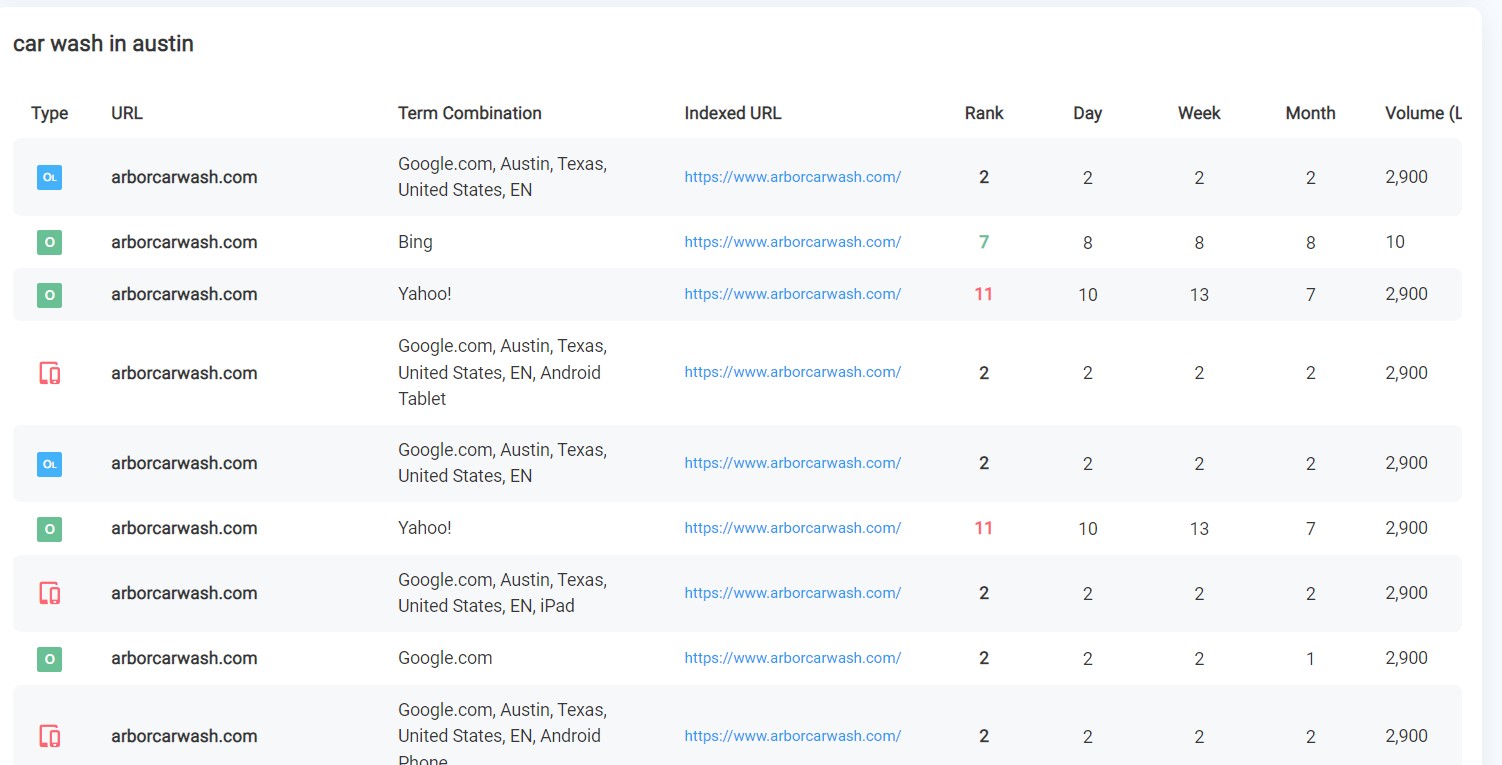Sort by the Indexed URL column header
The height and width of the screenshot is (765, 1502).
click(733, 113)
